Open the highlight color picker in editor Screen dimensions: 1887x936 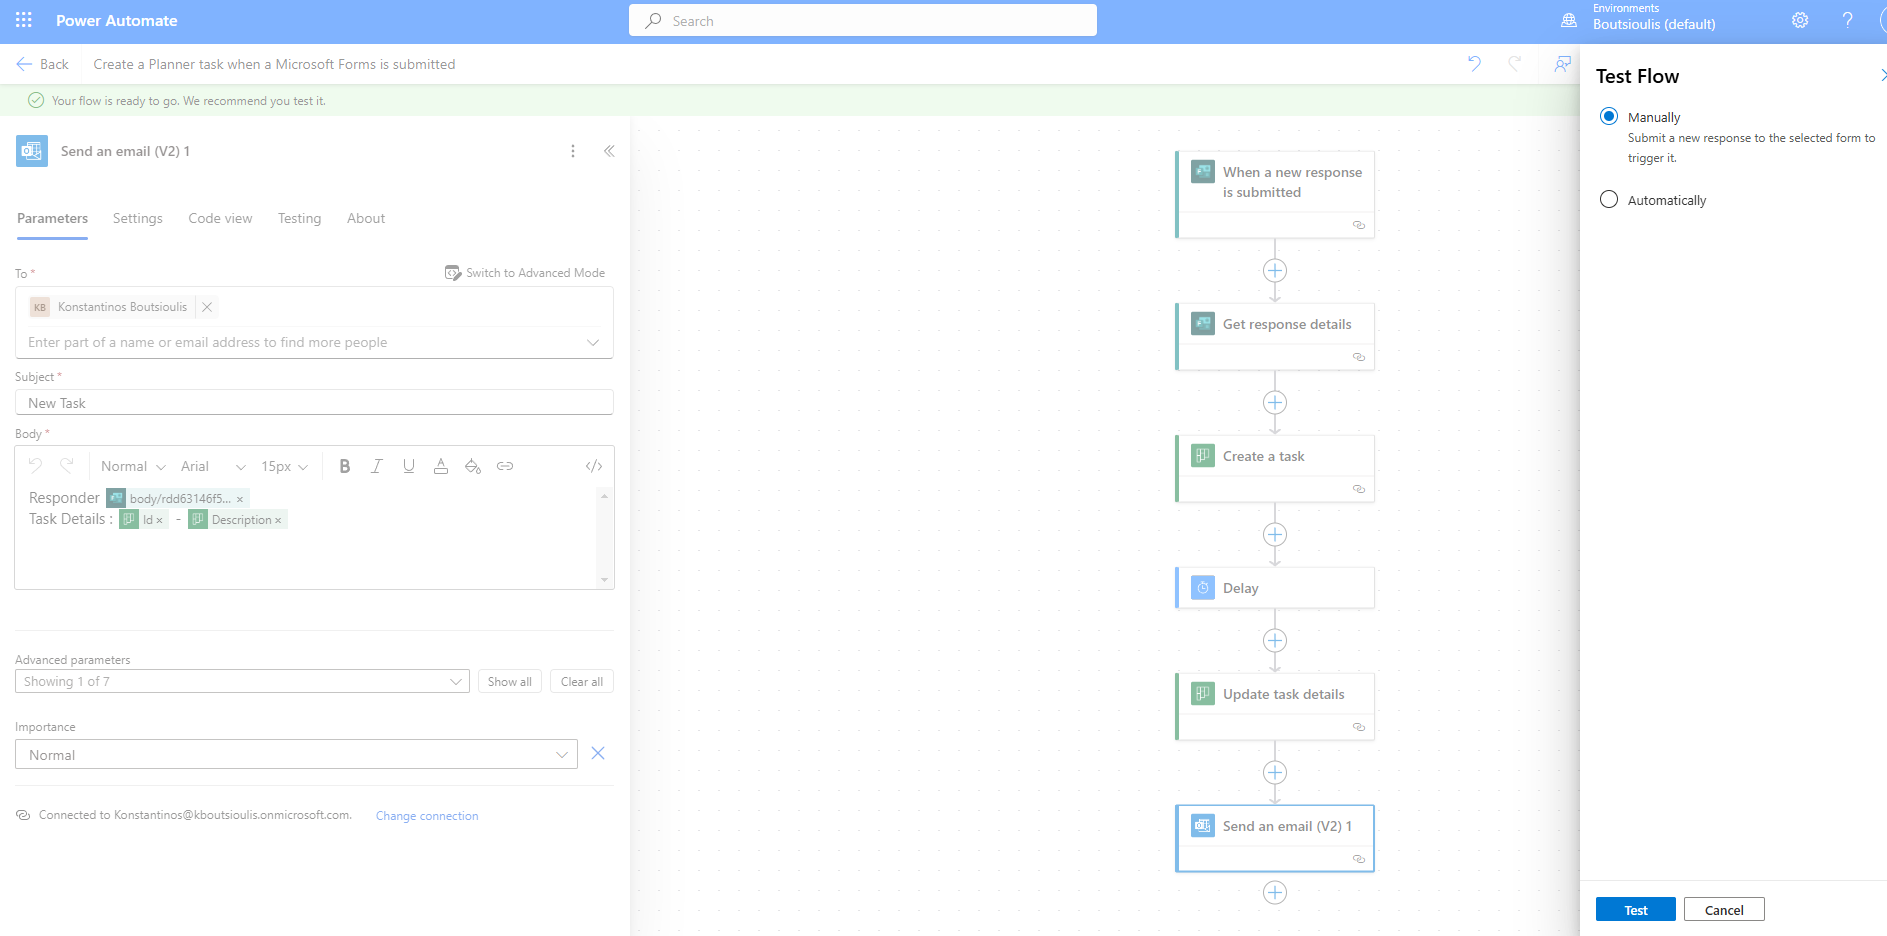click(x=473, y=466)
